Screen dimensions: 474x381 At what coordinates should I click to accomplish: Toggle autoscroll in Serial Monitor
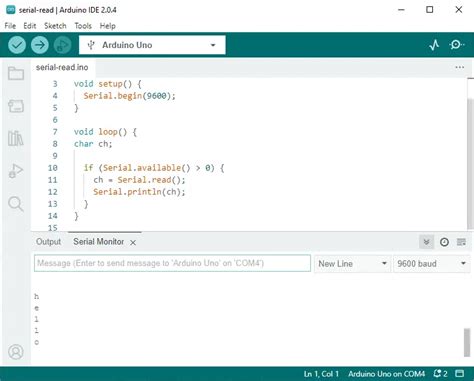(x=426, y=242)
